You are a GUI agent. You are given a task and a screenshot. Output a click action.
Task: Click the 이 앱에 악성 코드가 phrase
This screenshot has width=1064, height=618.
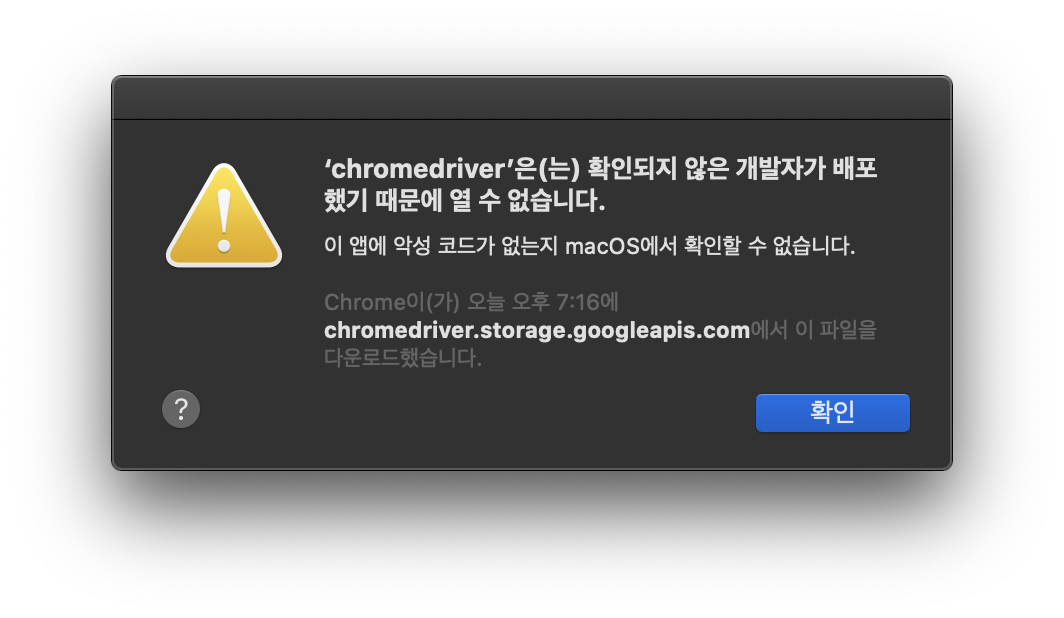(x=409, y=246)
